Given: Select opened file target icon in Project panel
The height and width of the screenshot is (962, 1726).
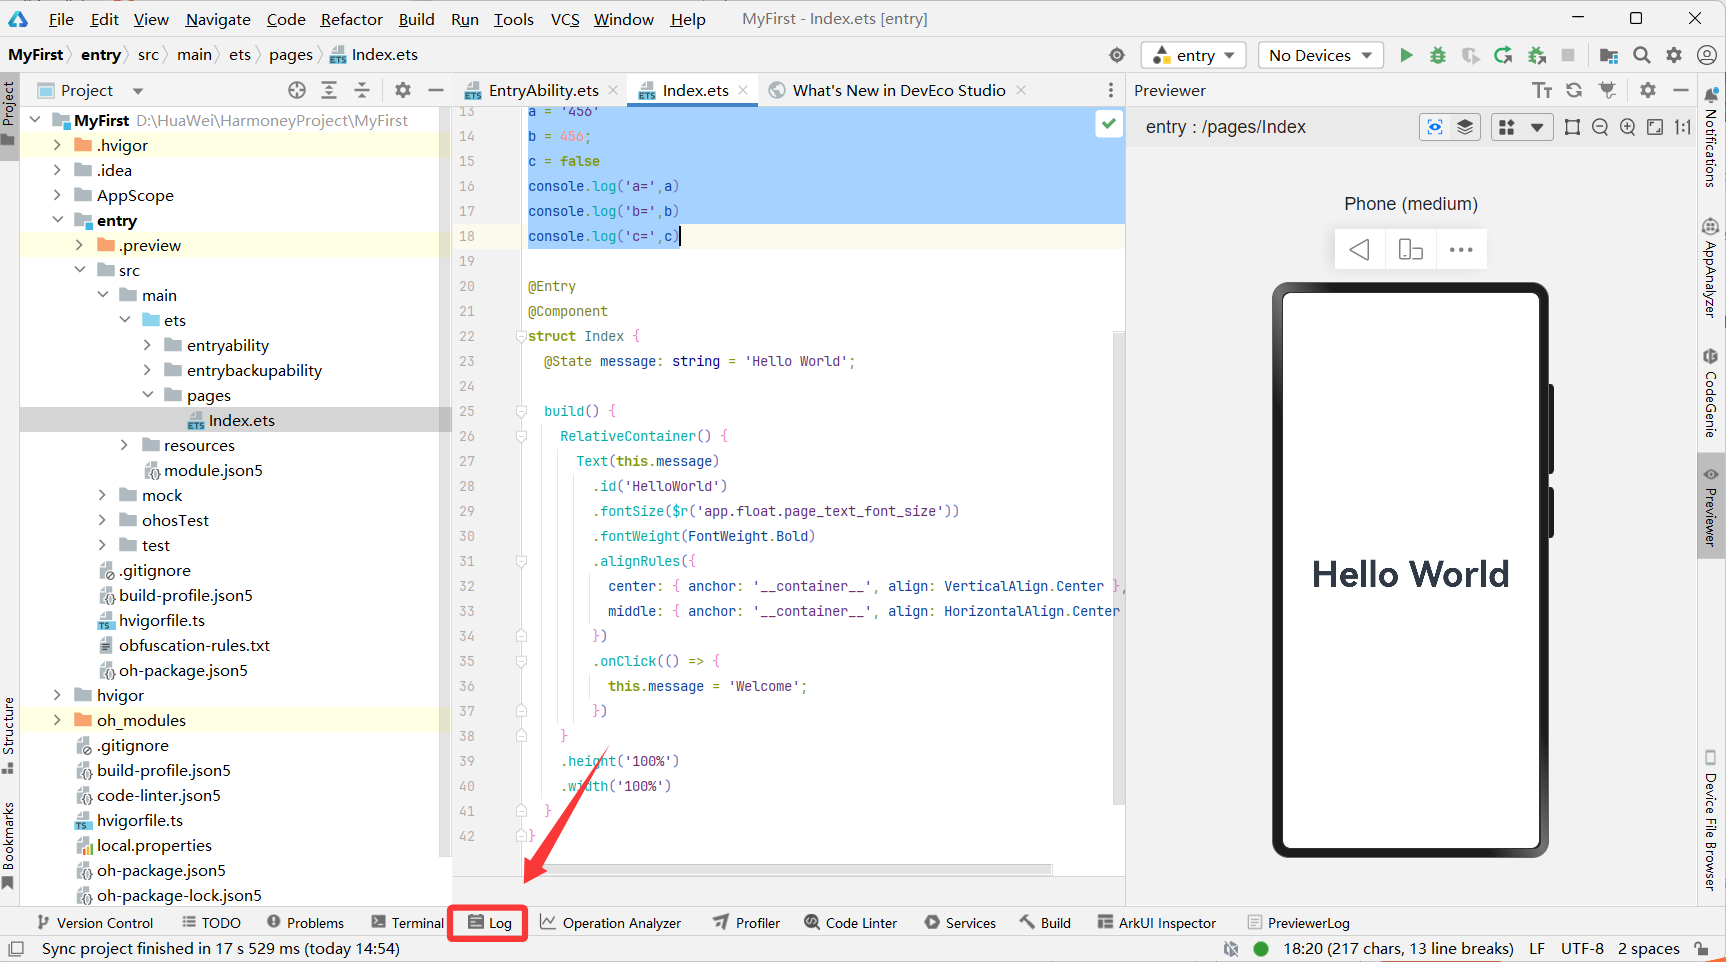Looking at the screenshot, I should click(297, 90).
